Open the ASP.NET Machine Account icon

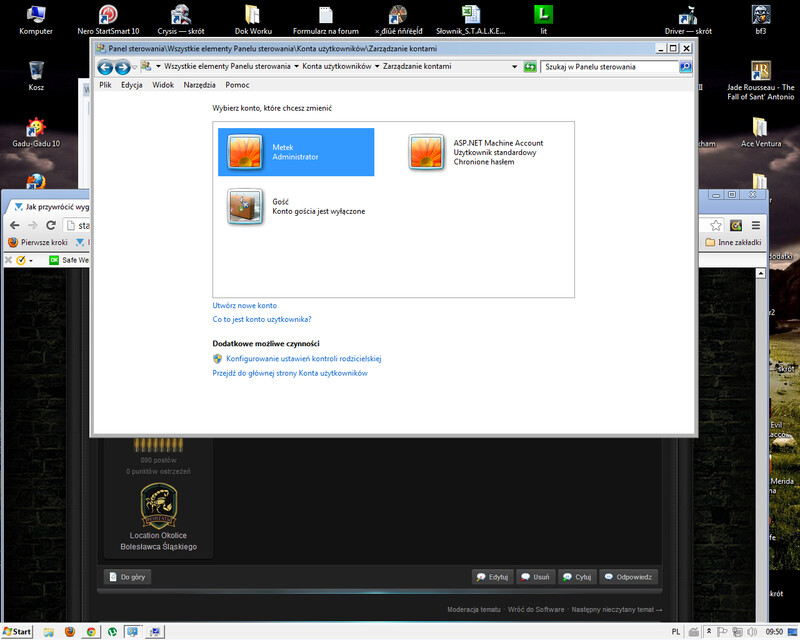[x=427, y=152]
